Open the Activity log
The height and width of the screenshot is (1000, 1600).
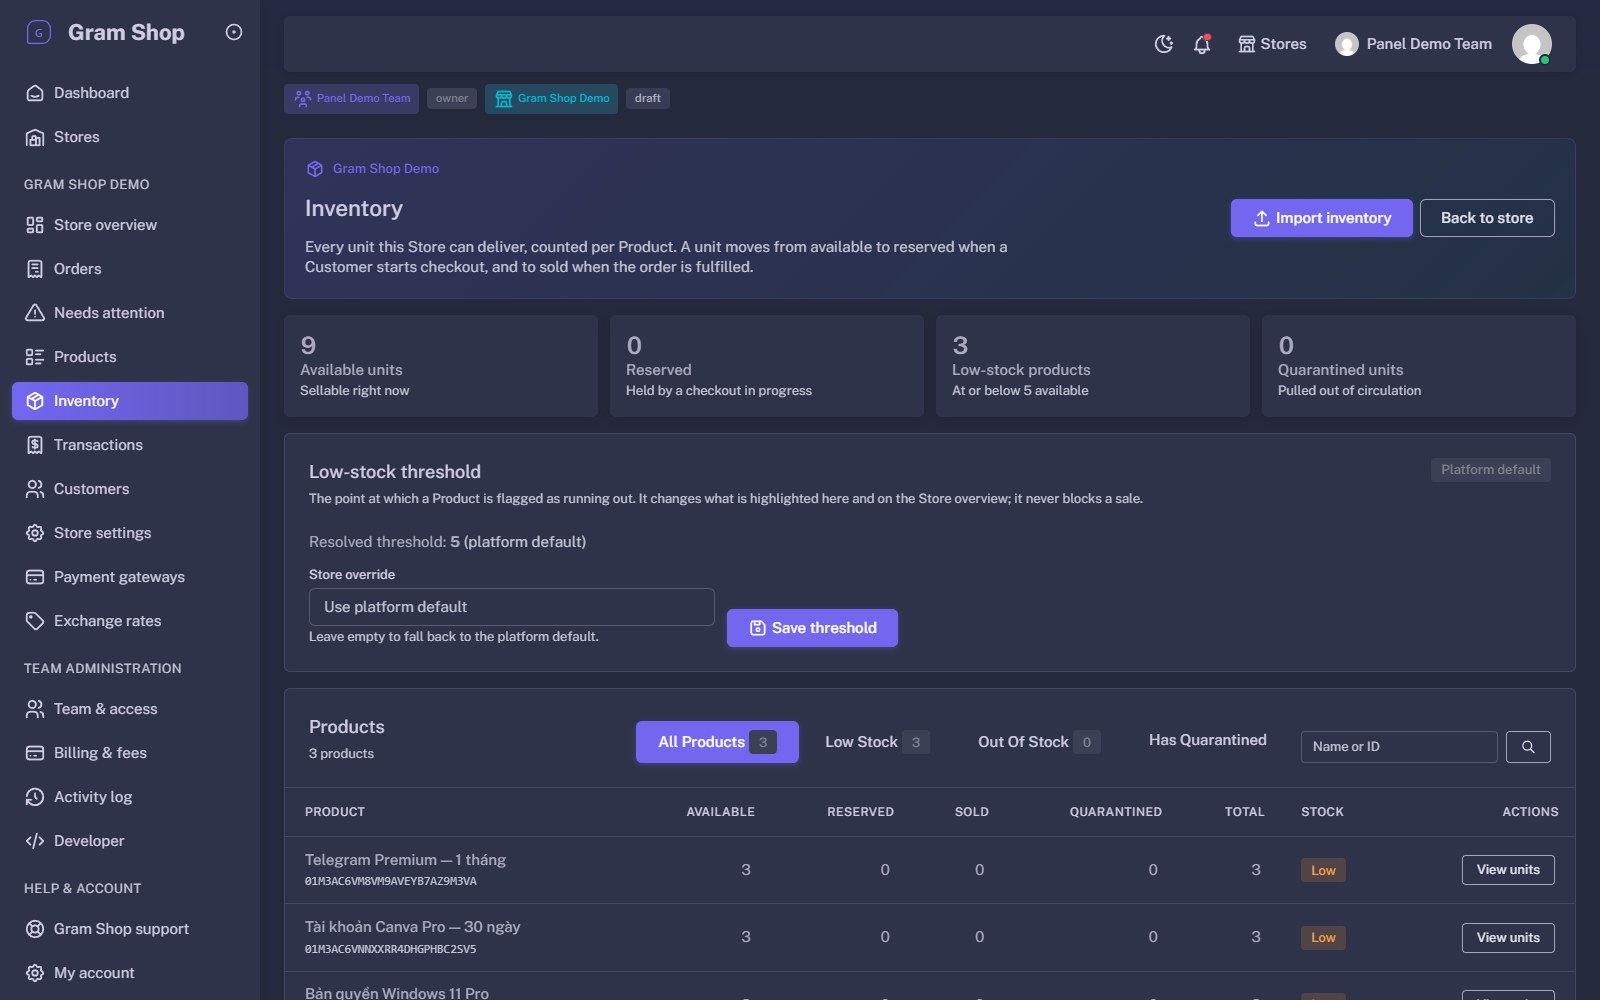tap(130, 797)
